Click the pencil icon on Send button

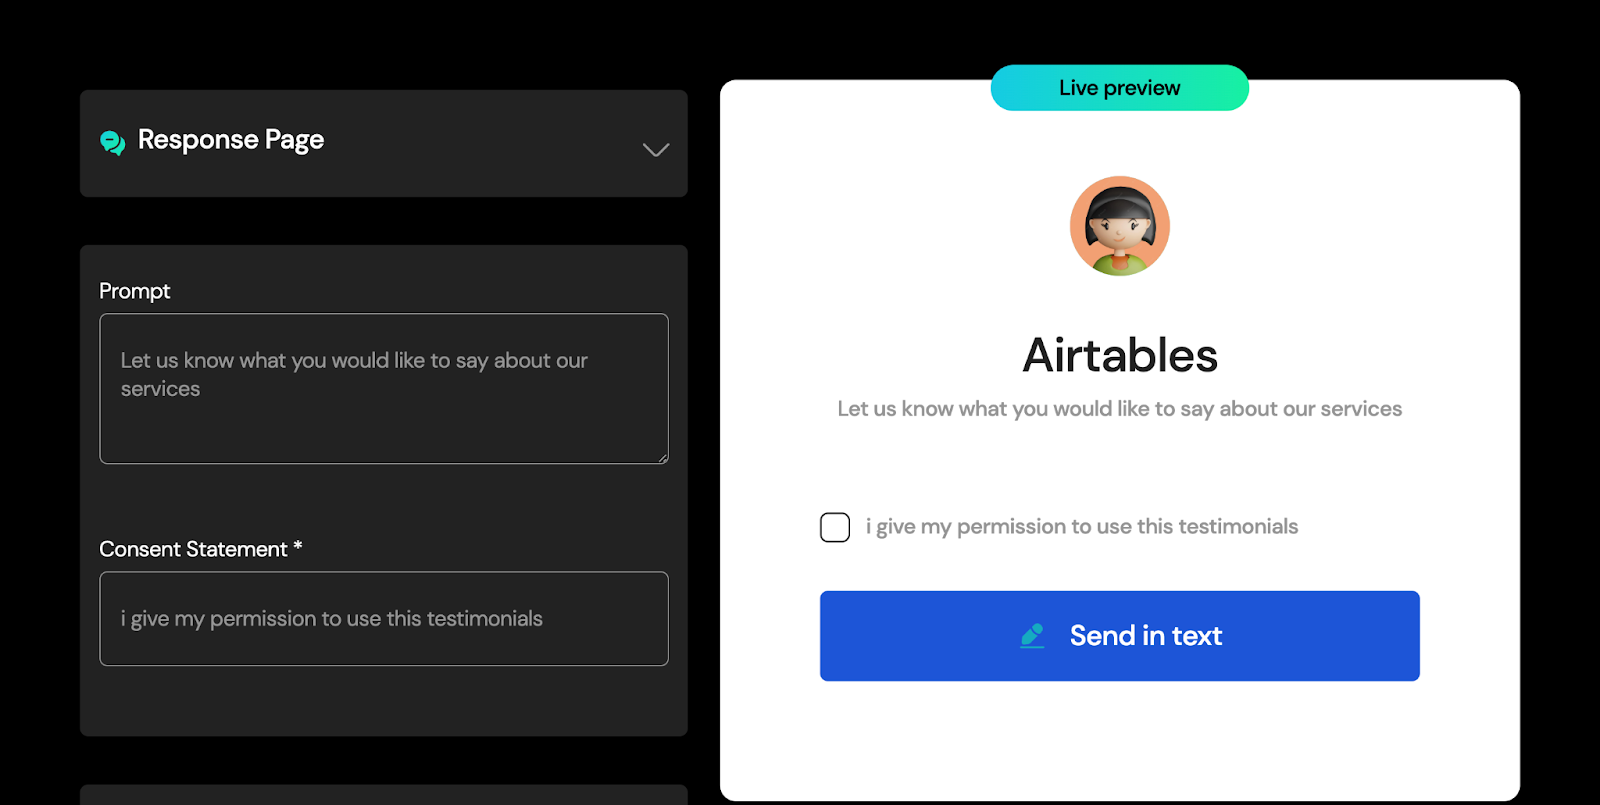(x=1033, y=636)
